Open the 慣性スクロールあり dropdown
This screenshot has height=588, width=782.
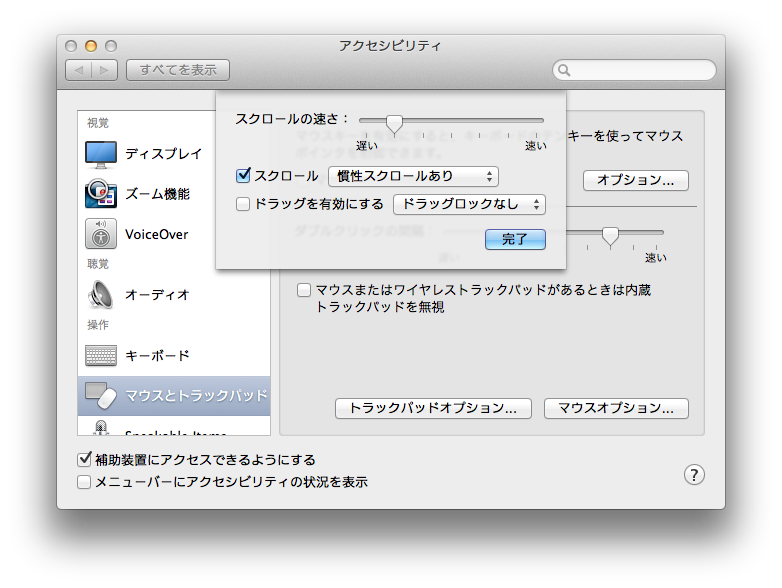(x=413, y=176)
